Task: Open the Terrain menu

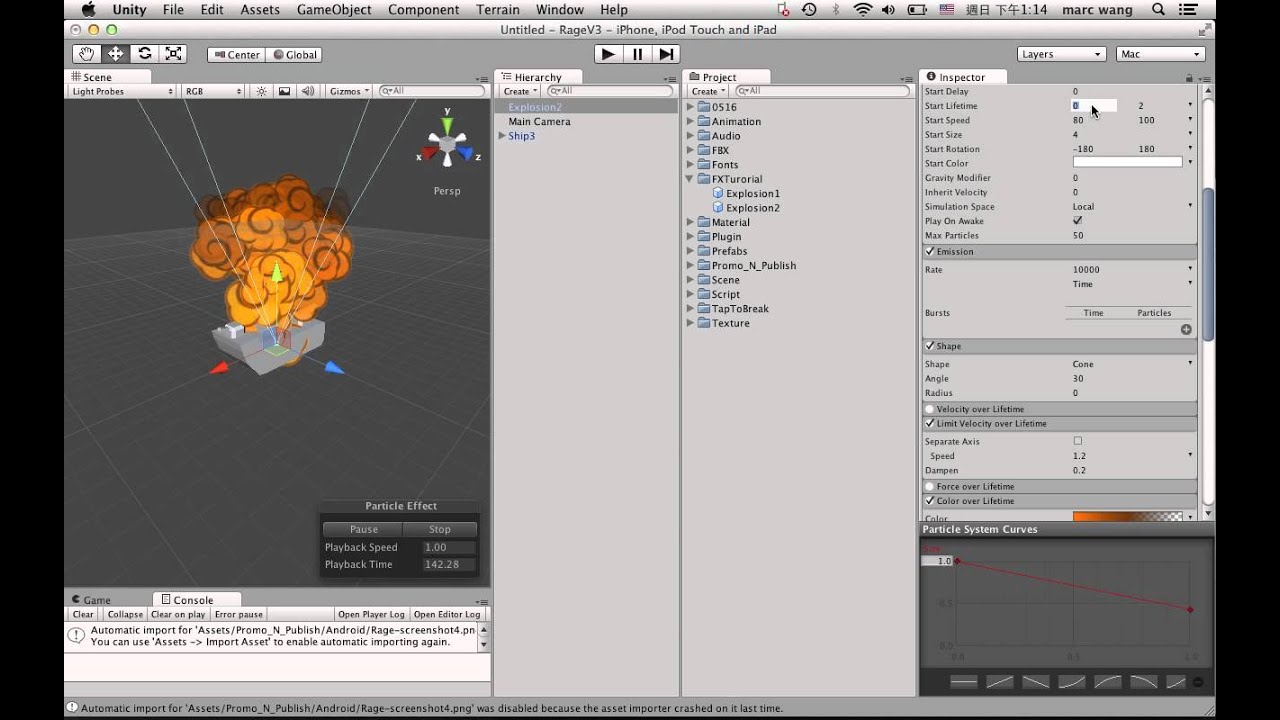Action: click(x=498, y=10)
